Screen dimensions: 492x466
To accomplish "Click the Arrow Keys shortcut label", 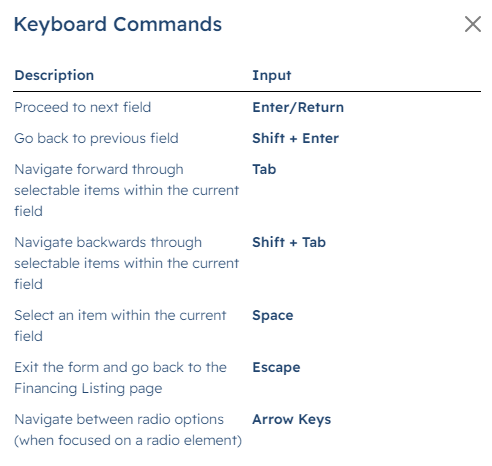I will (x=292, y=419).
